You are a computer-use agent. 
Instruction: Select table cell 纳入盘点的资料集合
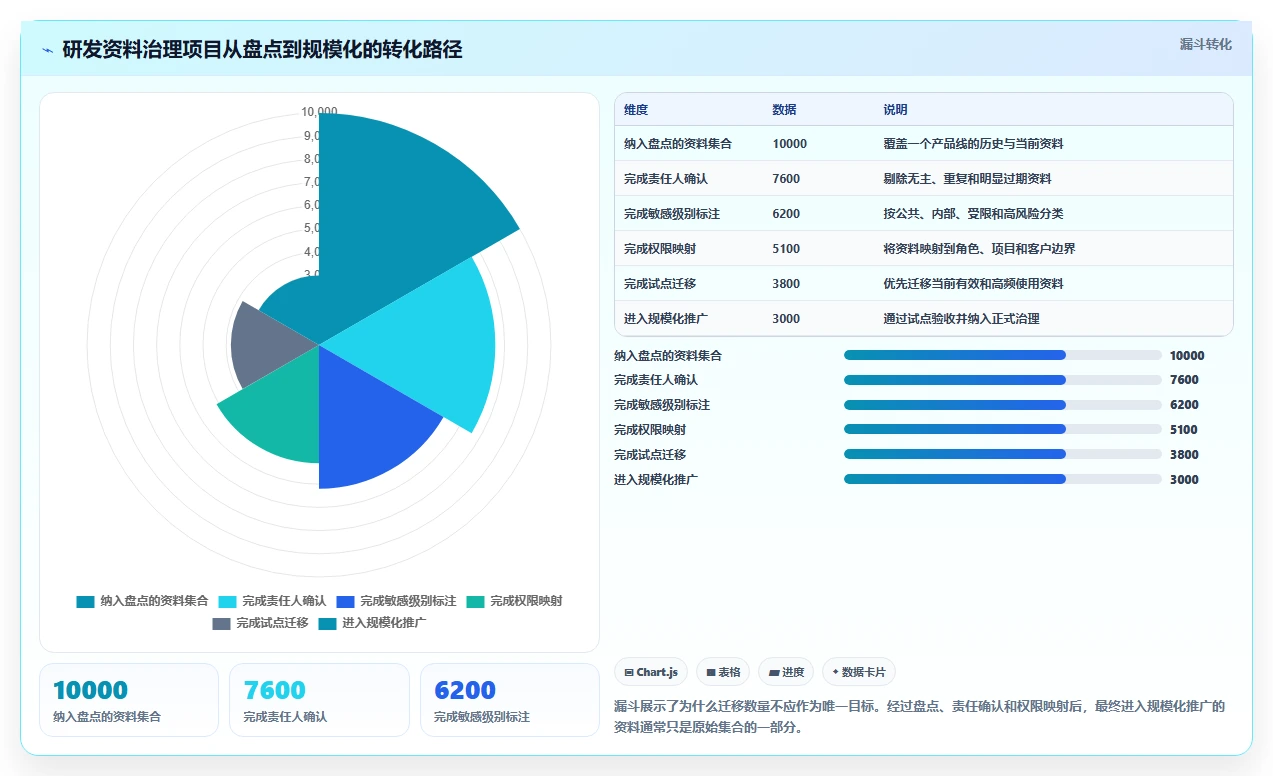[x=678, y=144]
